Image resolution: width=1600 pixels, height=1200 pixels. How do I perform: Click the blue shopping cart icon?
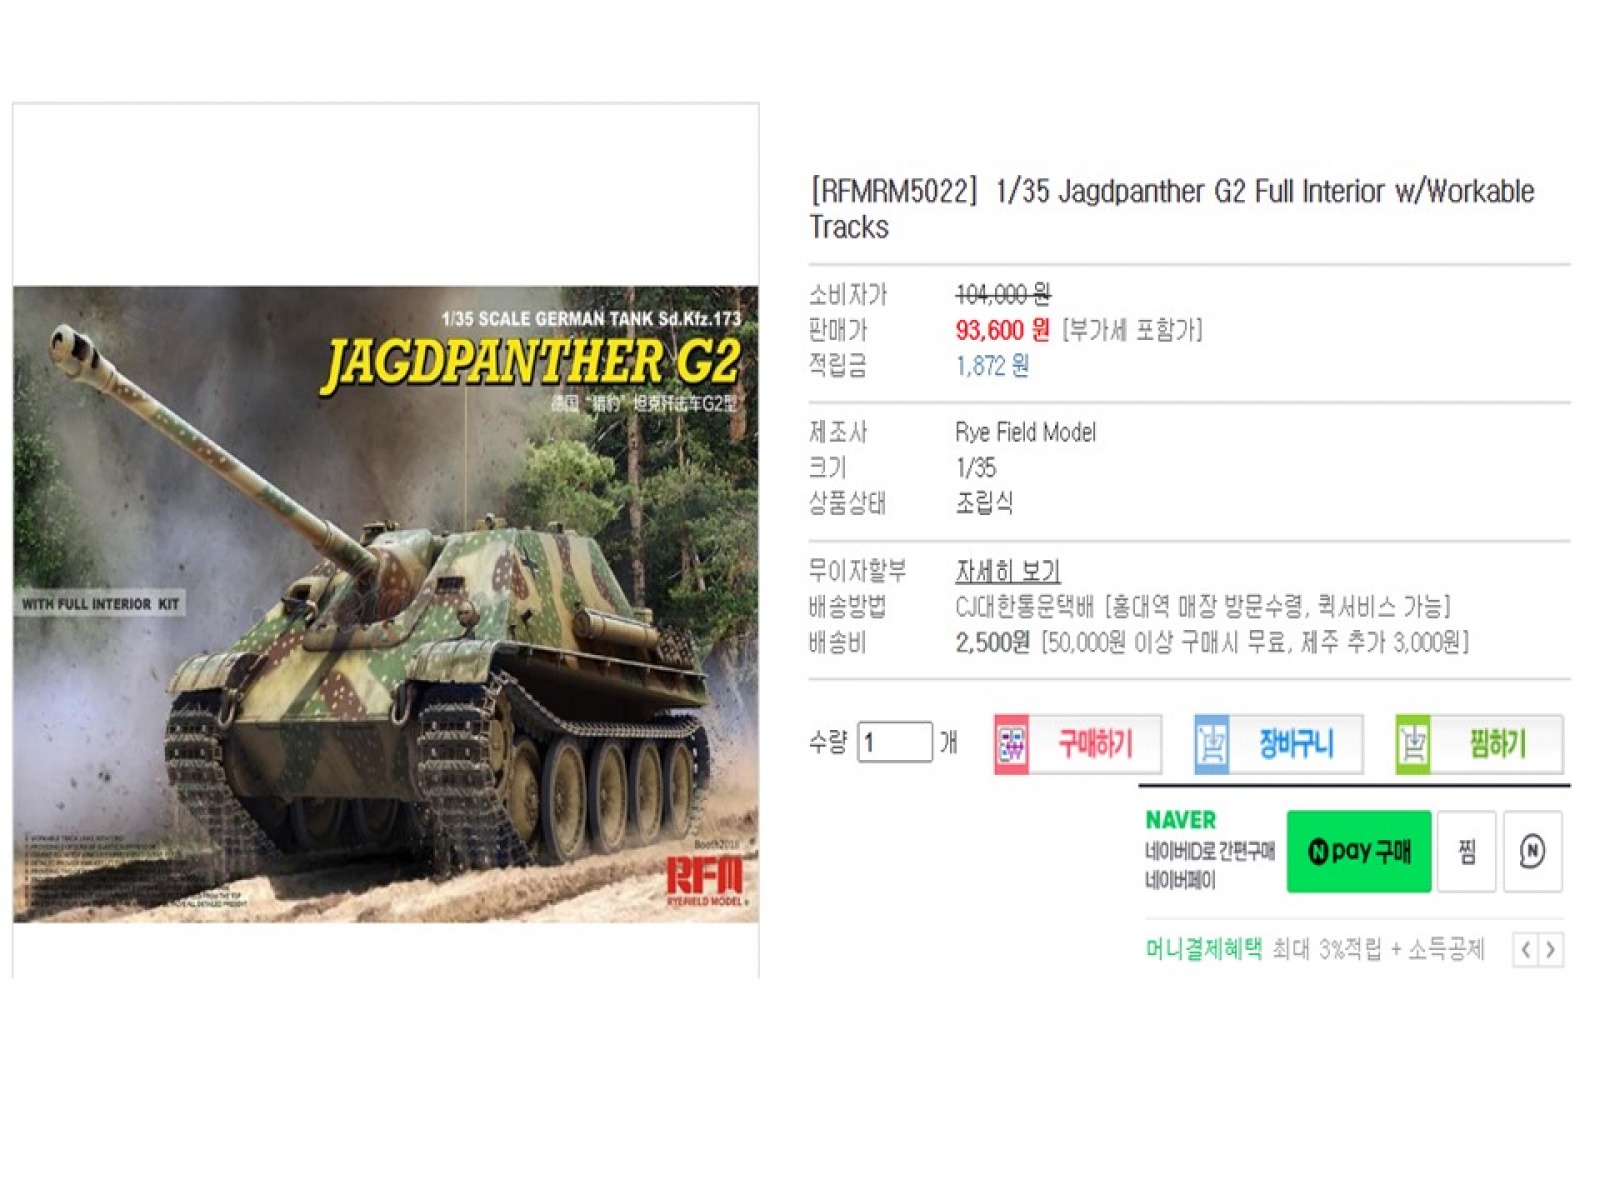(x=1212, y=745)
